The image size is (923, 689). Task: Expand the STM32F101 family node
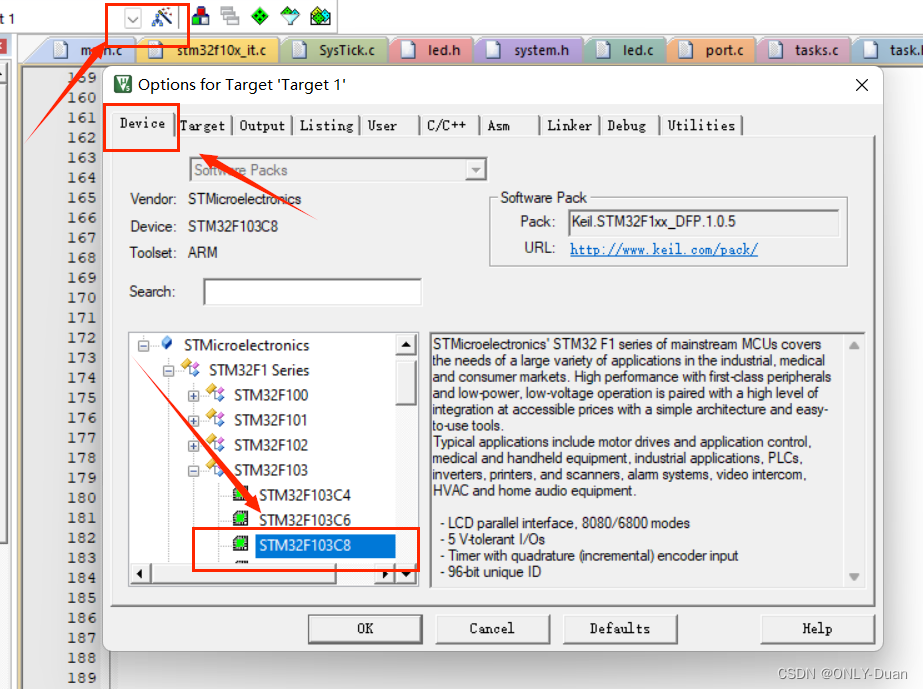click(x=194, y=421)
